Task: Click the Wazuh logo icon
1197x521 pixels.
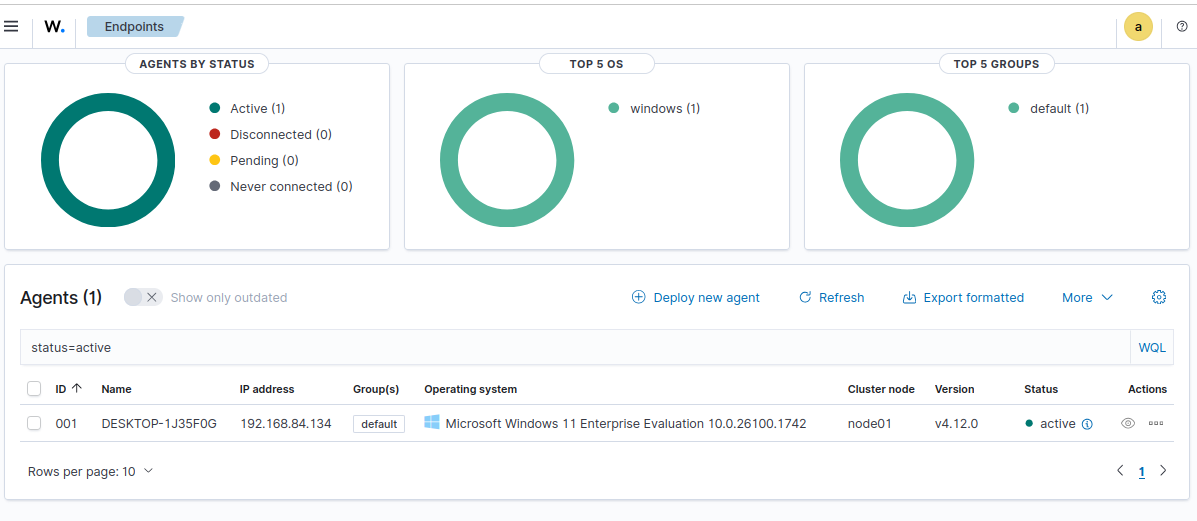Action: (54, 27)
